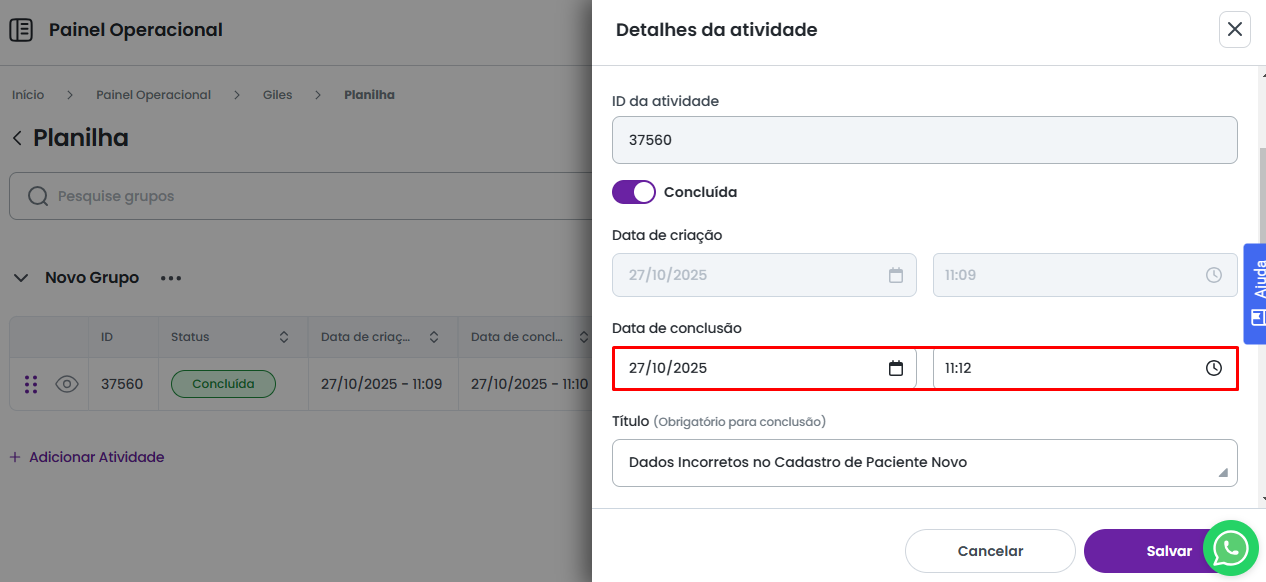
Task: Go to Início in the breadcrumb
Action: [28, 95]
